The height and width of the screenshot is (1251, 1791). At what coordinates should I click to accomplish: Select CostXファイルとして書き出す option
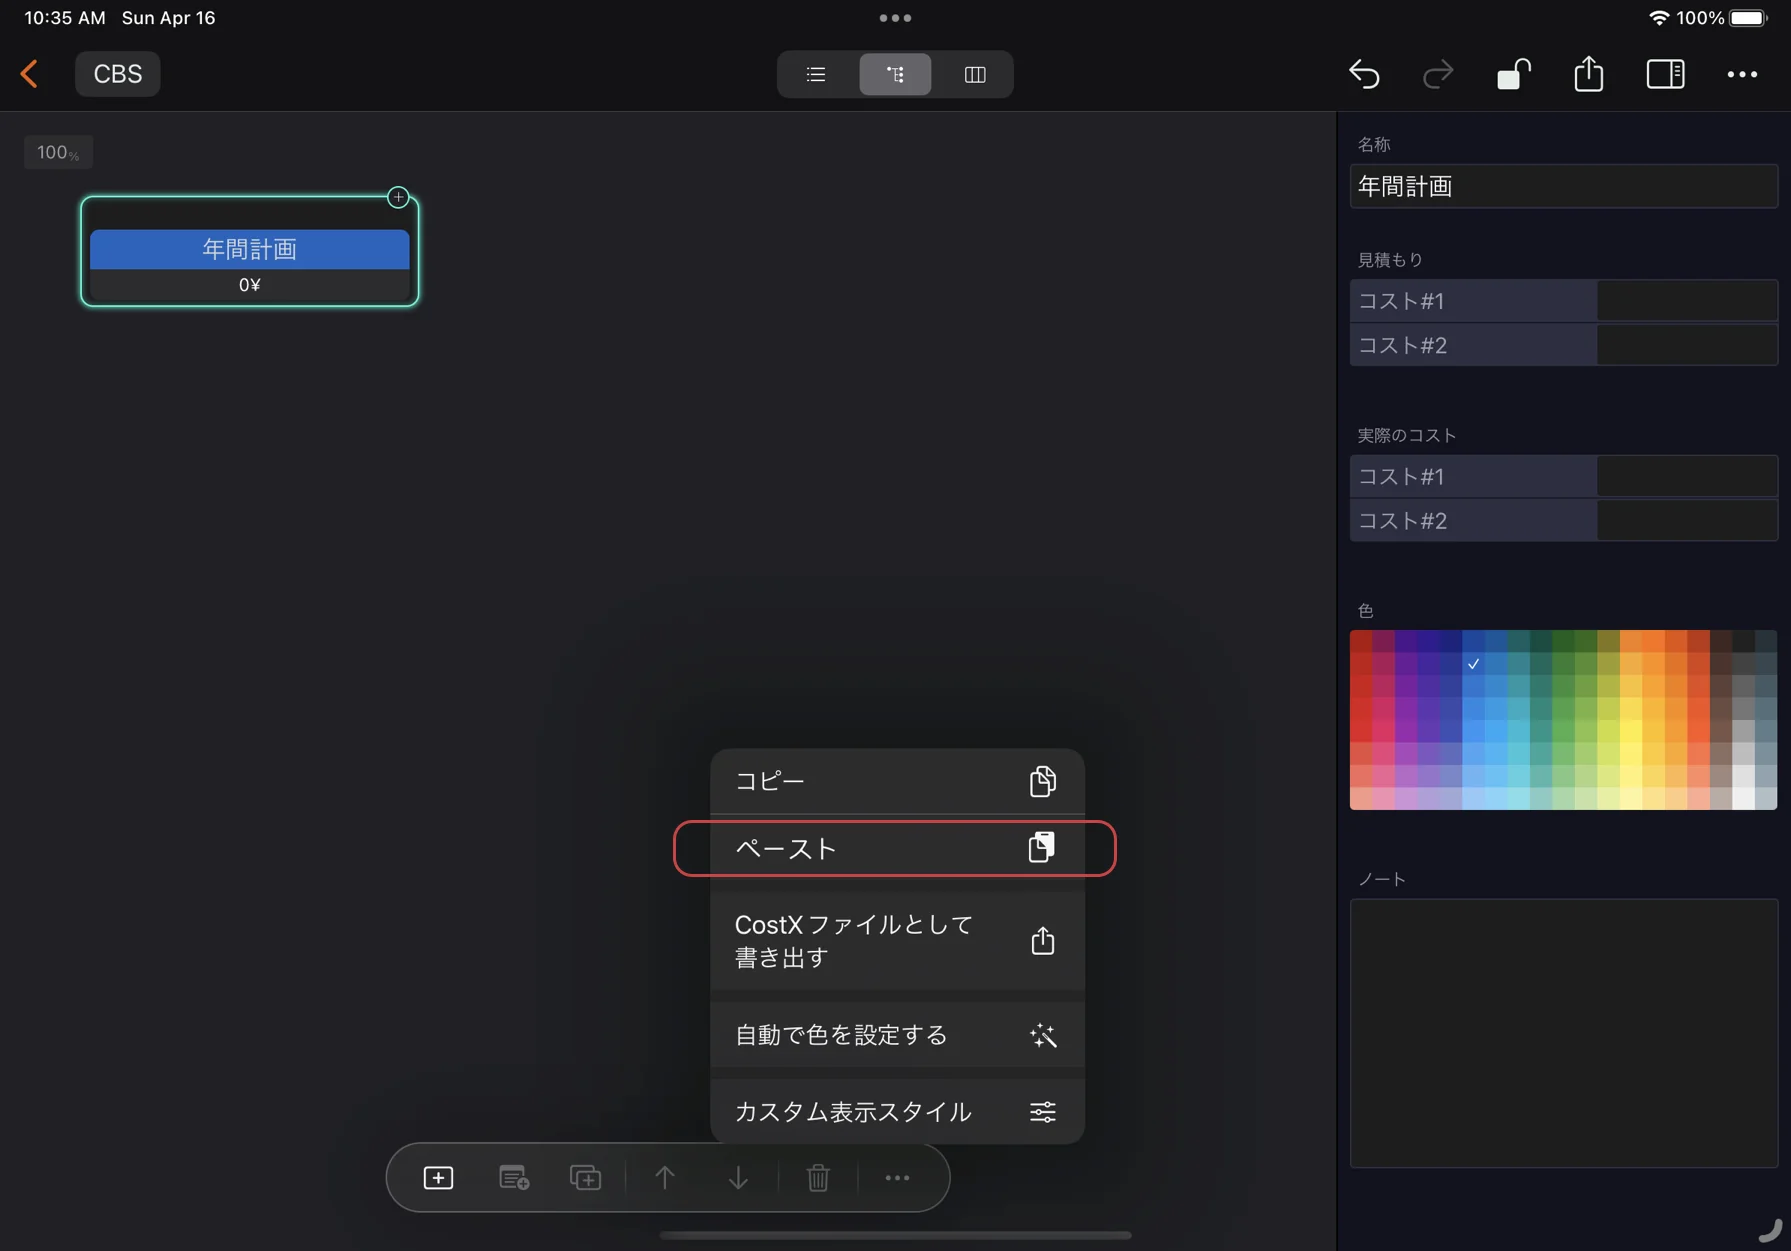click(893, 940)
